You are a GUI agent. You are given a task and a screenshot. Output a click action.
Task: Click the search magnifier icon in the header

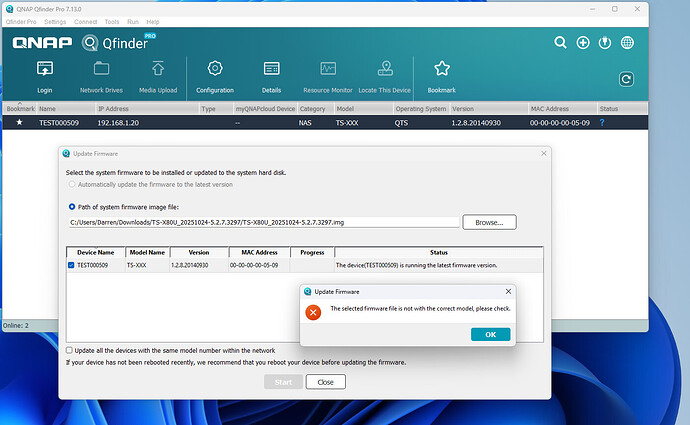coord(562,43)
